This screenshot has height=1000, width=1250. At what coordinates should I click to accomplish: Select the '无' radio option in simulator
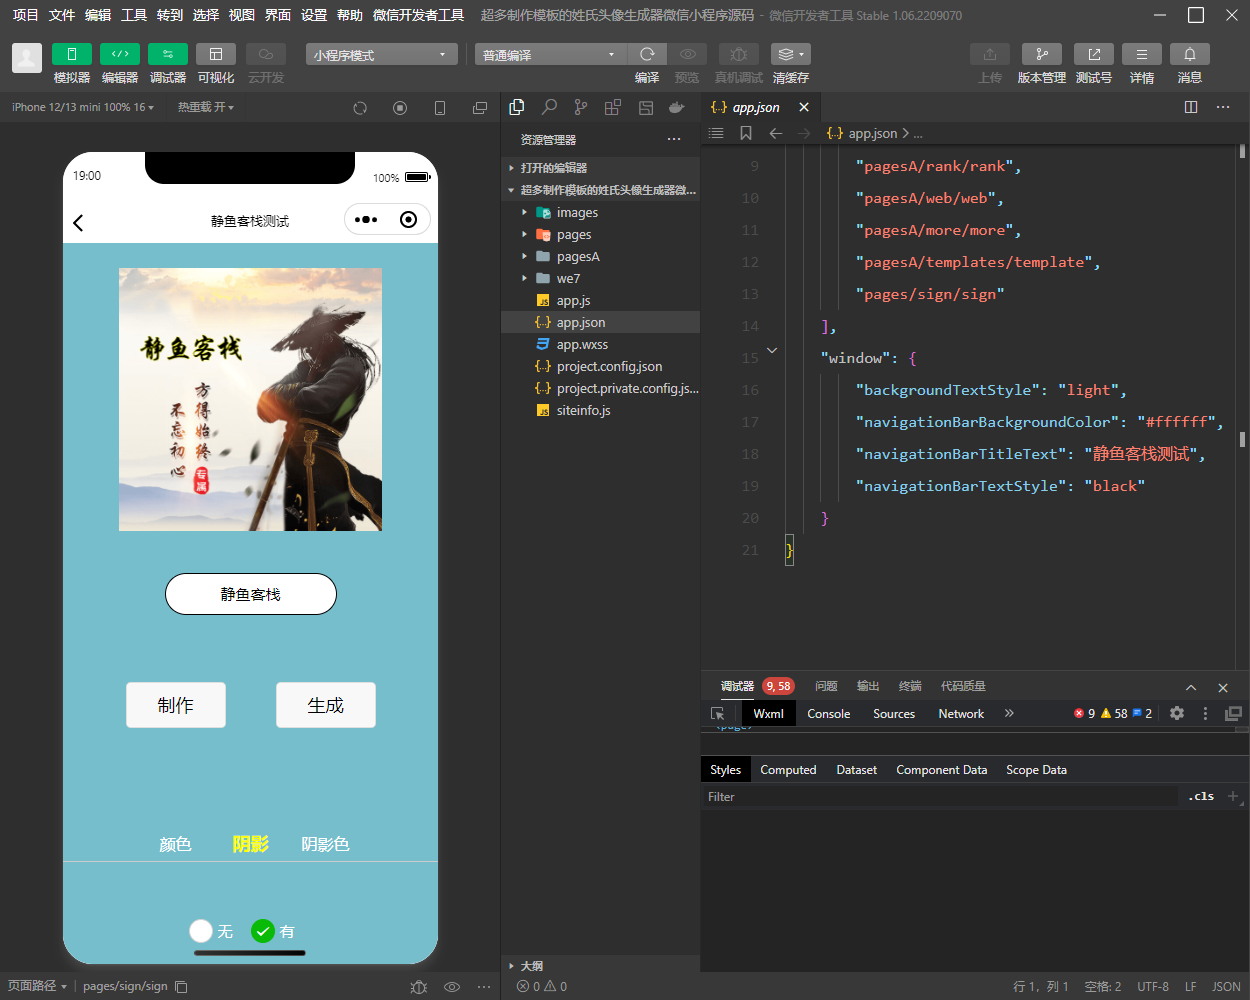tap(201, 931)
